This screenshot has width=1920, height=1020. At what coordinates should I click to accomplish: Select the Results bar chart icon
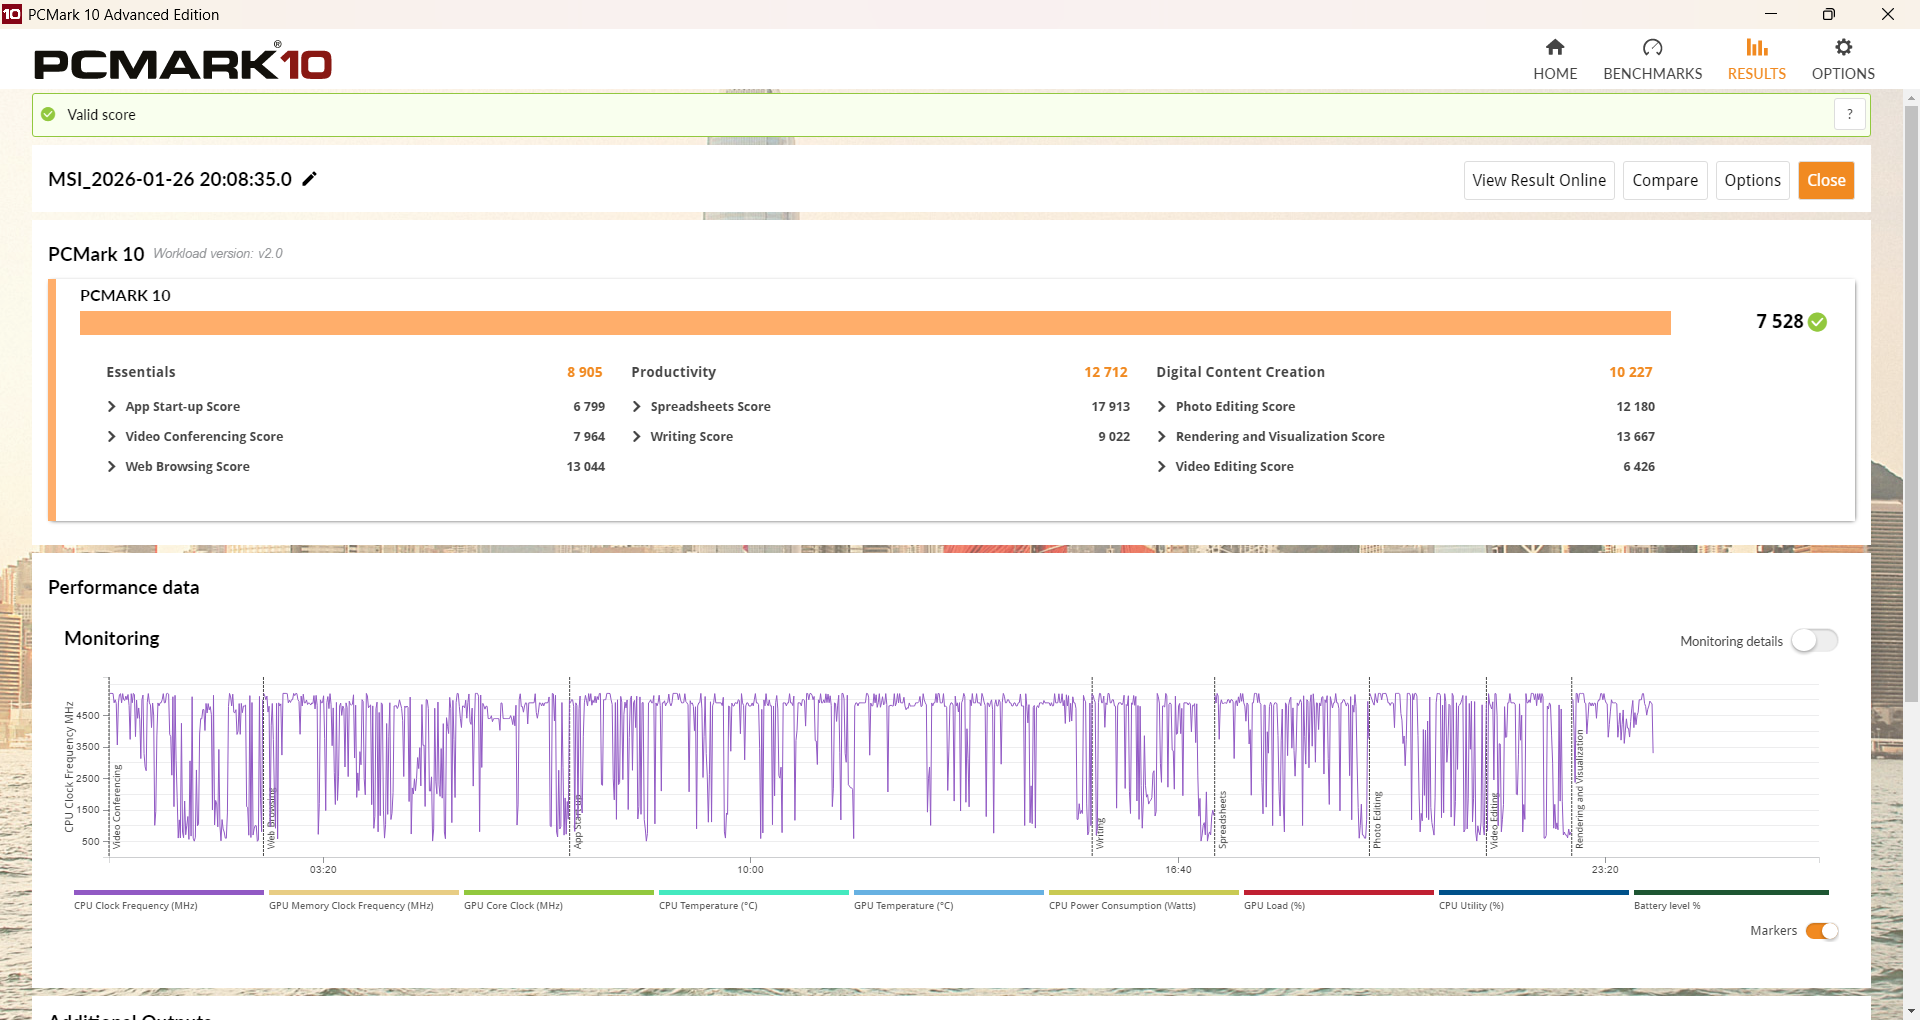coord(1756,48)
